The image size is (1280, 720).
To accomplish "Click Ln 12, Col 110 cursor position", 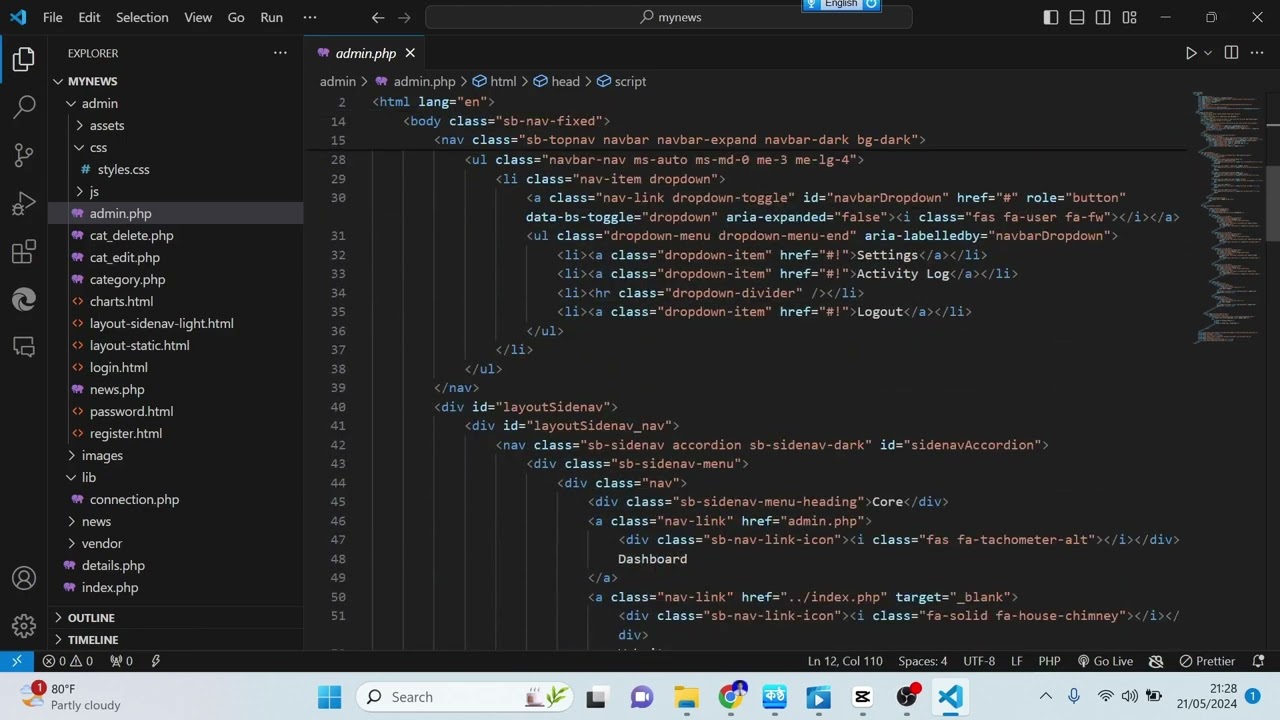I will (x=845, y=661).
